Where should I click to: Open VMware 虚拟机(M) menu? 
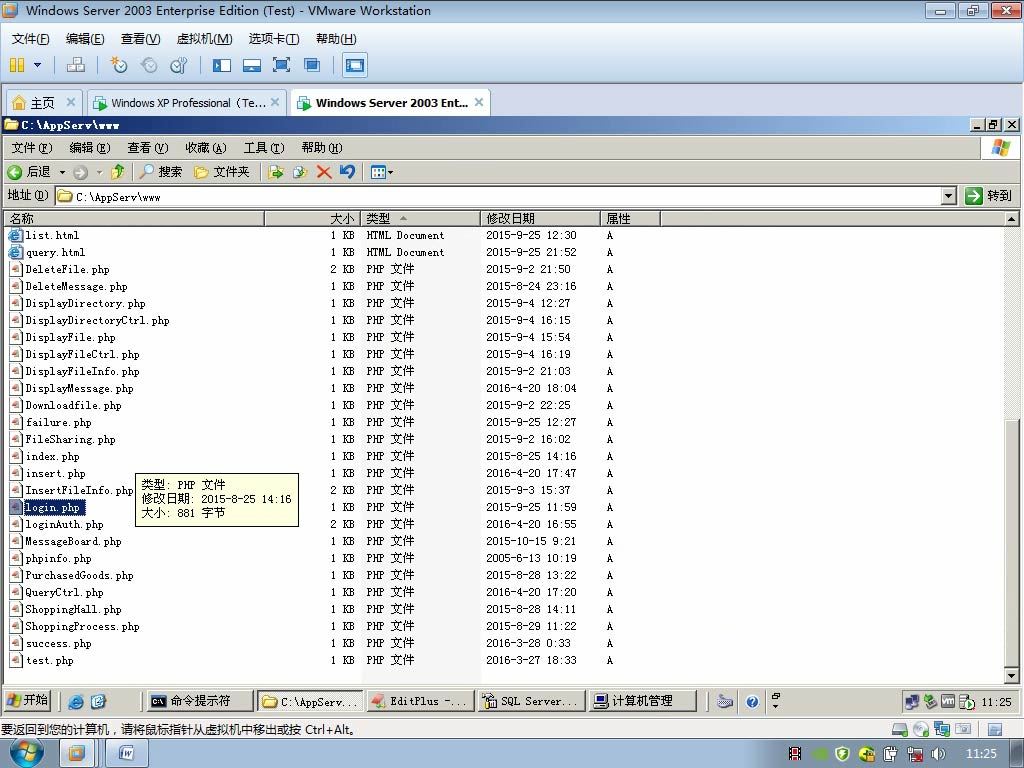point(204,39)
